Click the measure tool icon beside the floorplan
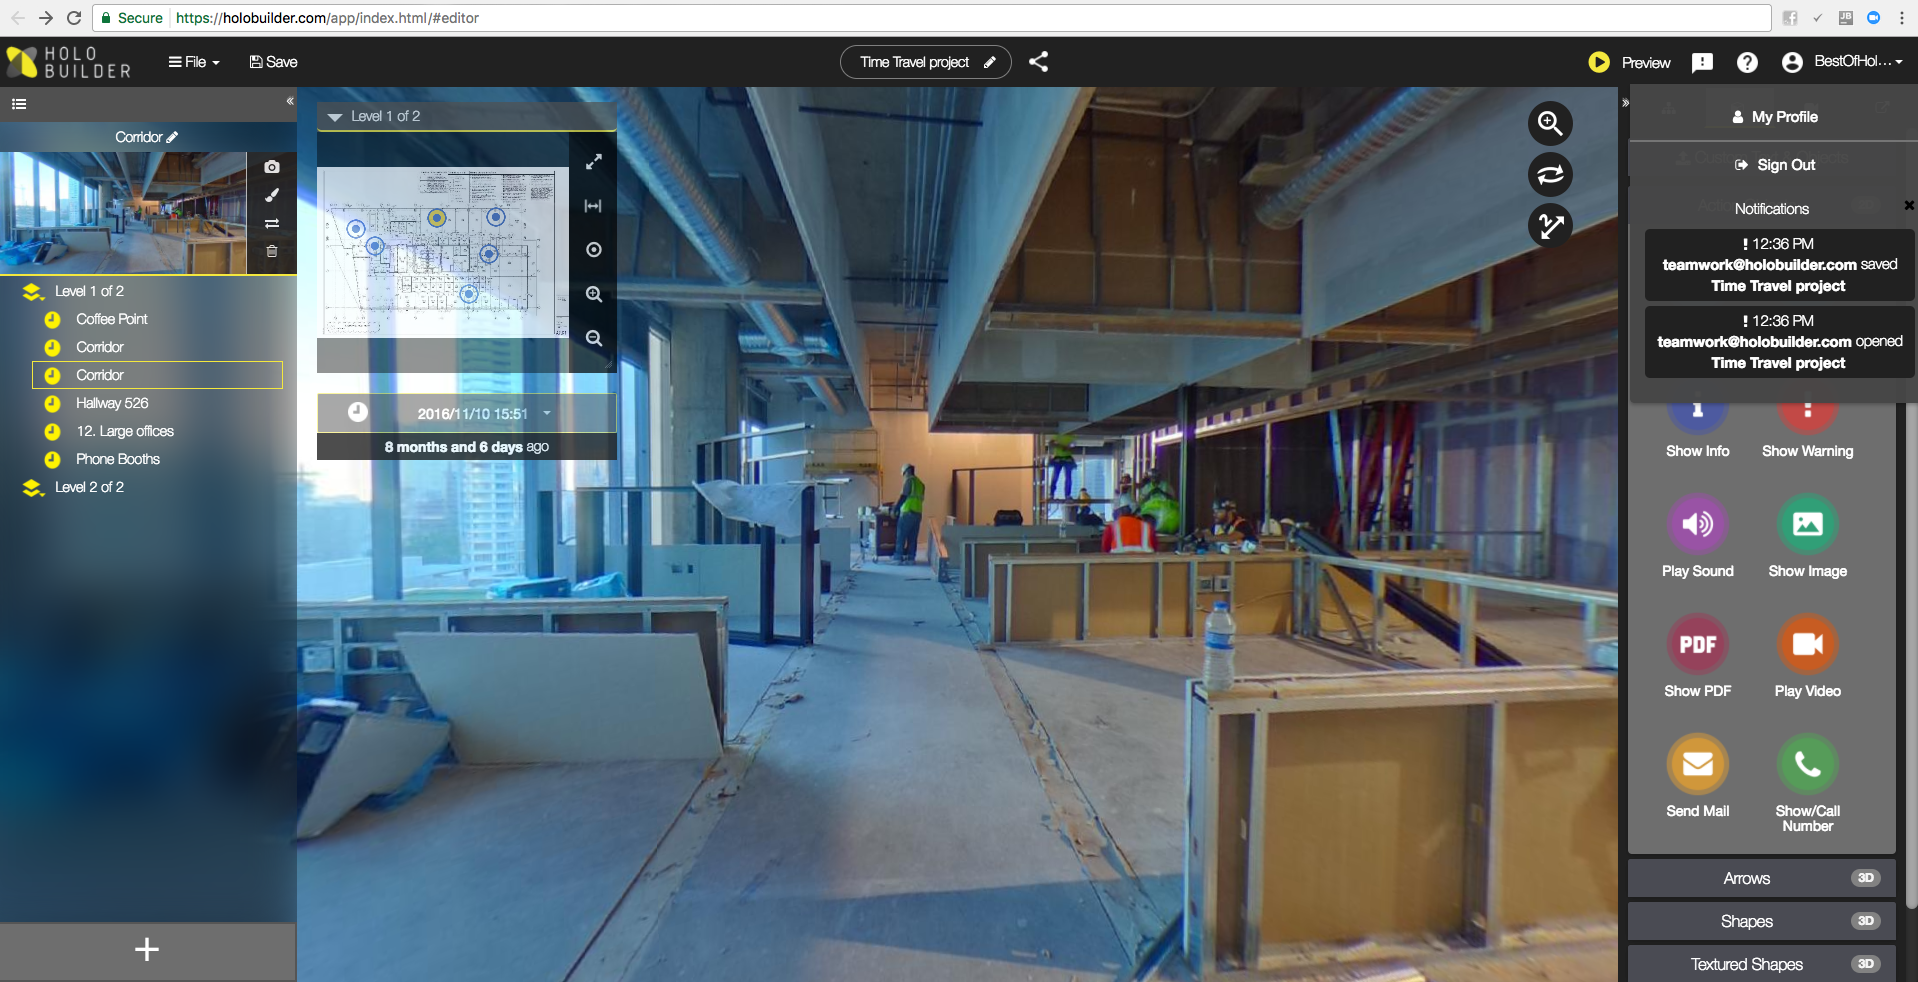Image resolution: width=1918 pixels, height=982 pixels. point(593,206)
